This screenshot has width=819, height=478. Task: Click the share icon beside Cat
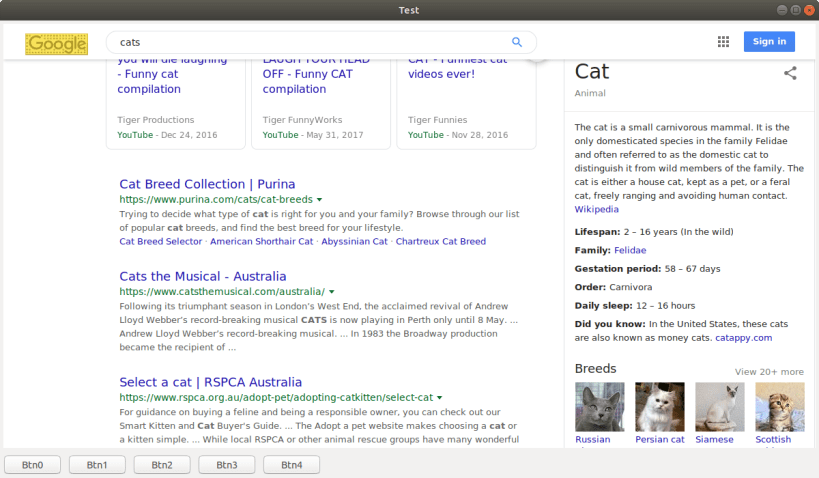(790, 73)
